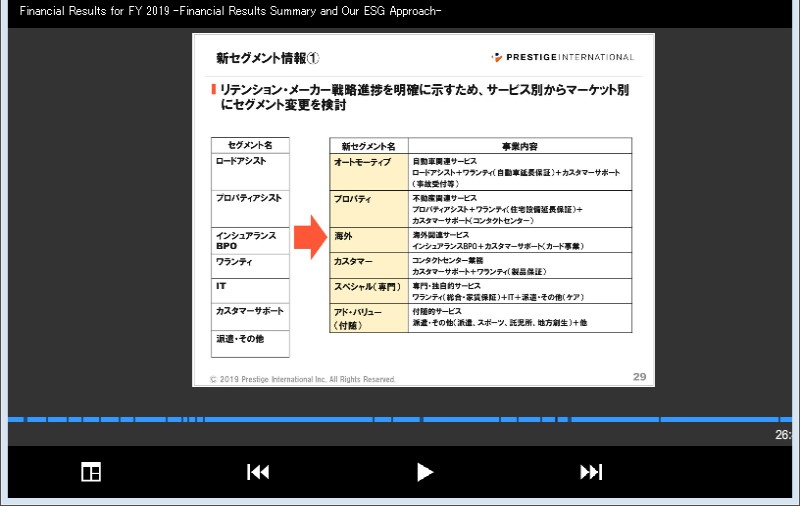The height and width of the screenshot is (506, 800).
Task: Click the elapsed time readout
Action: coord(783,435)
